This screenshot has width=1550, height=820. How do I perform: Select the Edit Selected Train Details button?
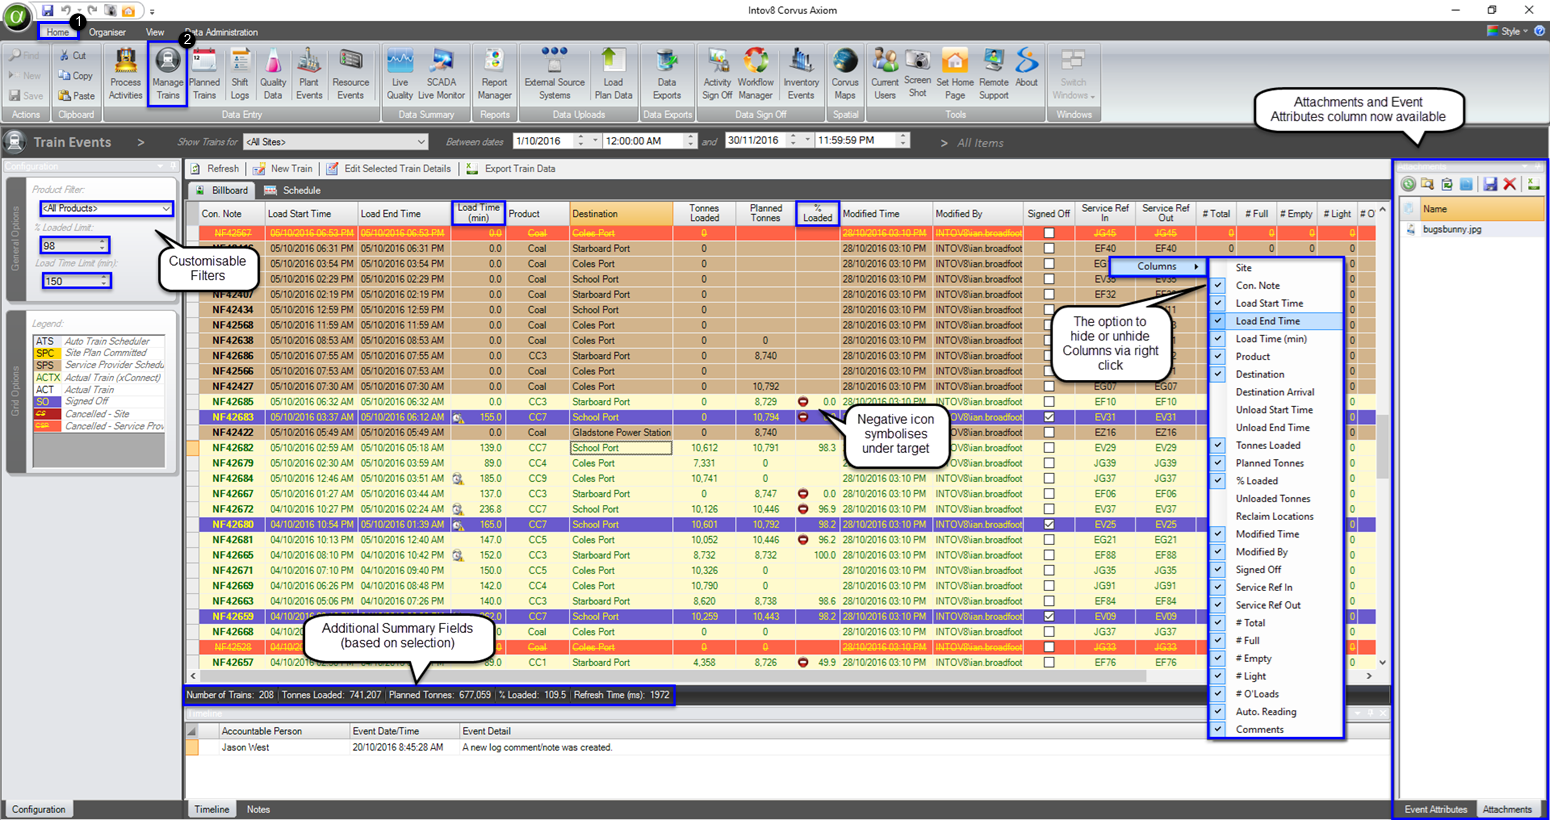click(x=388, y=169)
